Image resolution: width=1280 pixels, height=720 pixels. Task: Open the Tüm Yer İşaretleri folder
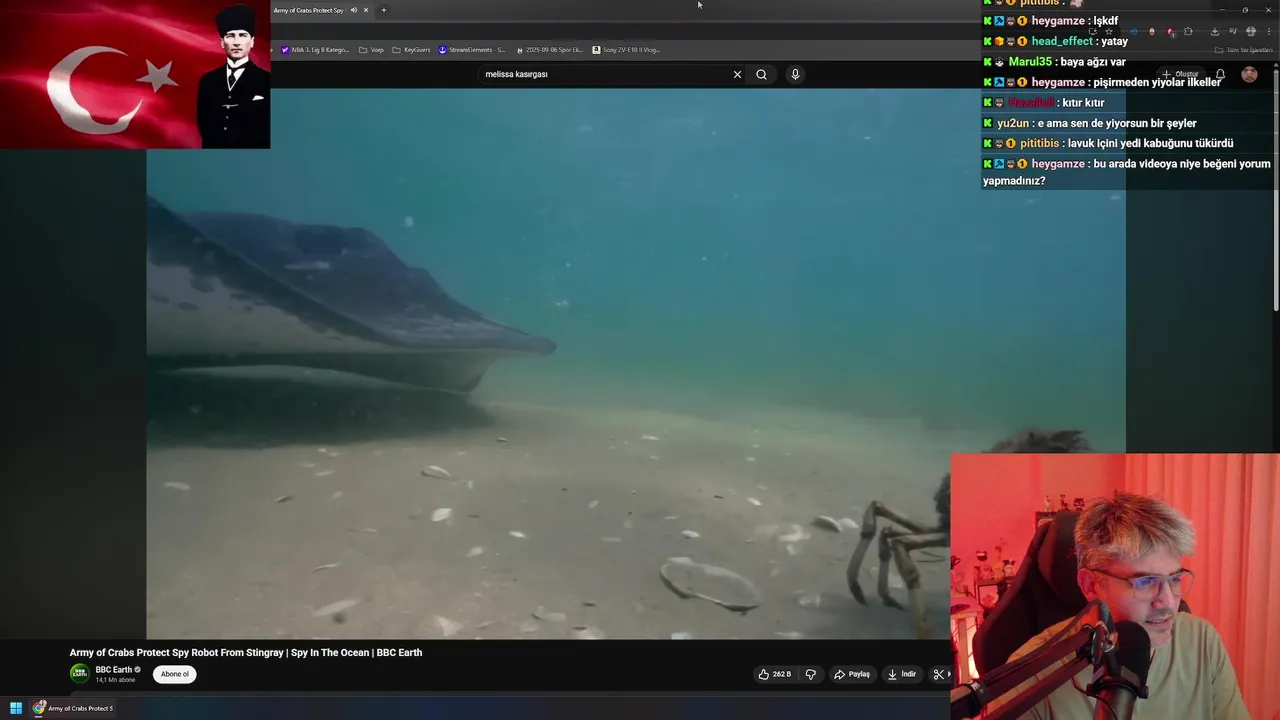(1244, 50)
